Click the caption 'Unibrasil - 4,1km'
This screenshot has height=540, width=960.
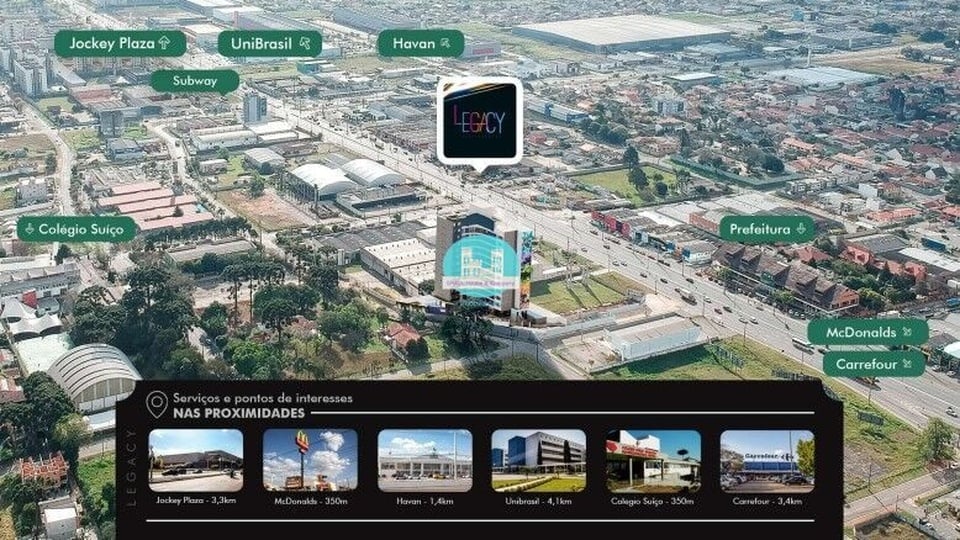[539, 501]
